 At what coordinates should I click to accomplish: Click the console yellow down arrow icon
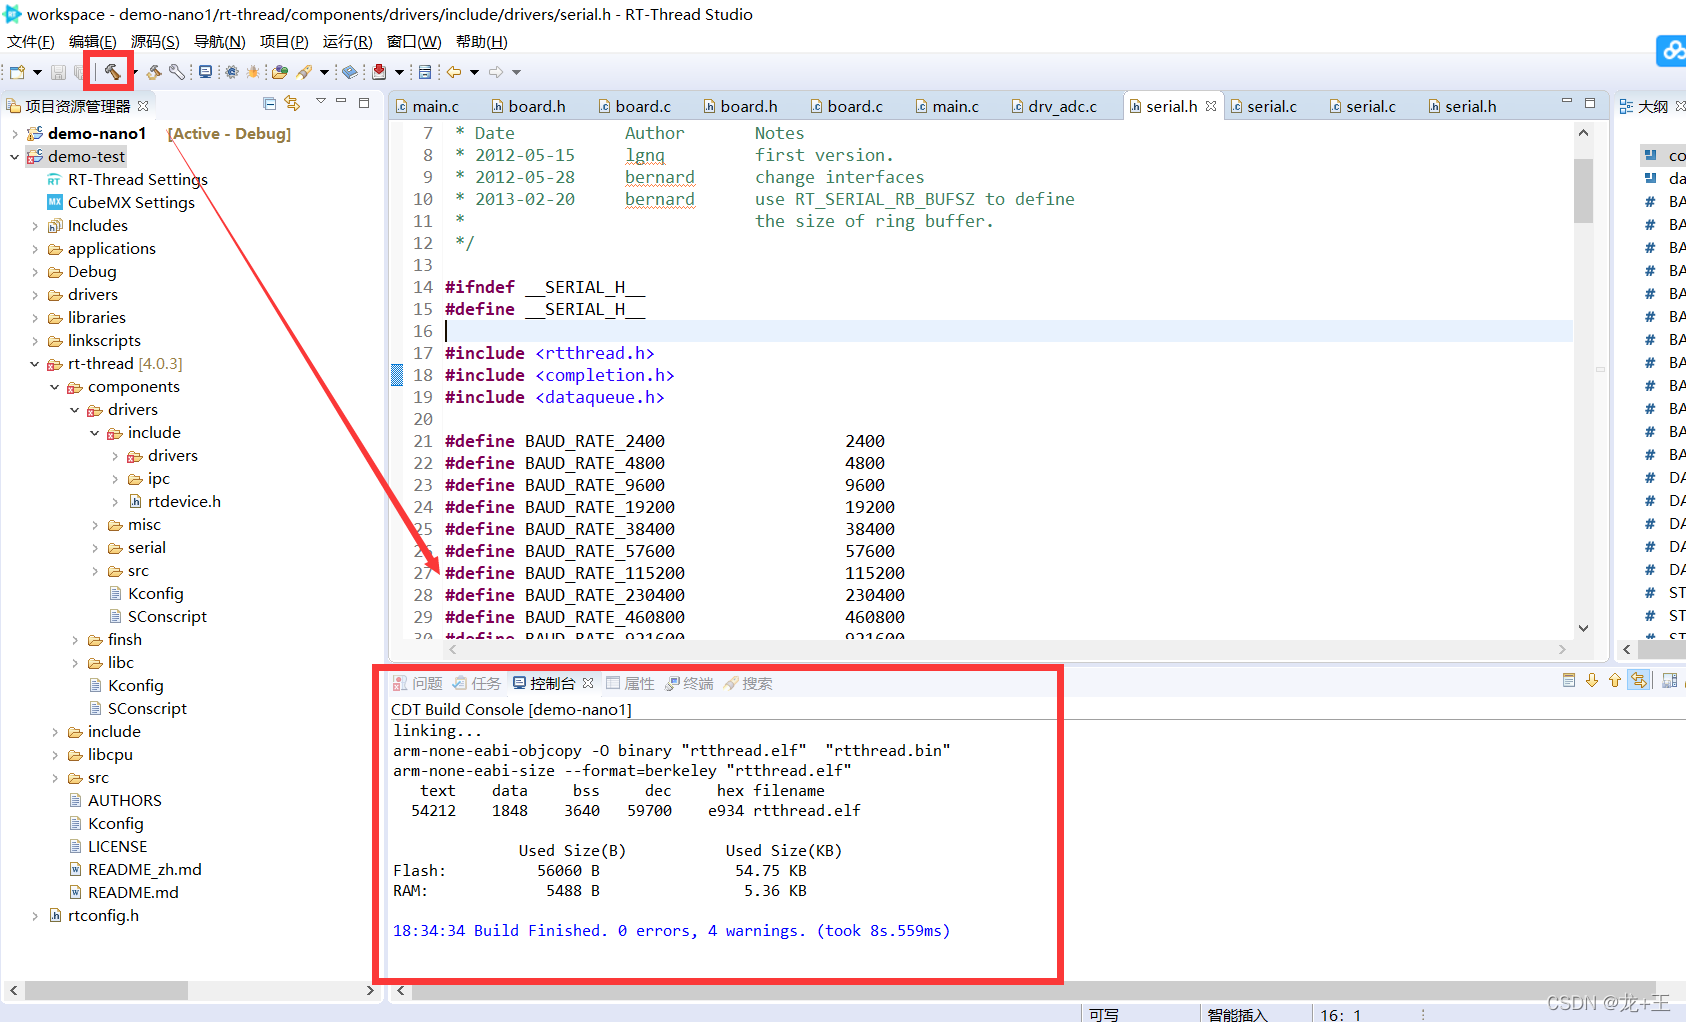(x=1592, y=681)
